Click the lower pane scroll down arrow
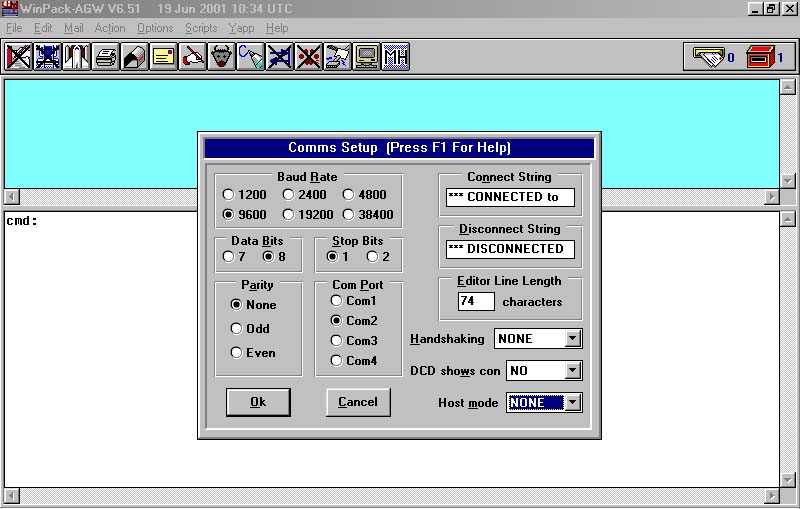Image resolution: width=800 pixels, height=509 pixels. [x=788, y=480]
